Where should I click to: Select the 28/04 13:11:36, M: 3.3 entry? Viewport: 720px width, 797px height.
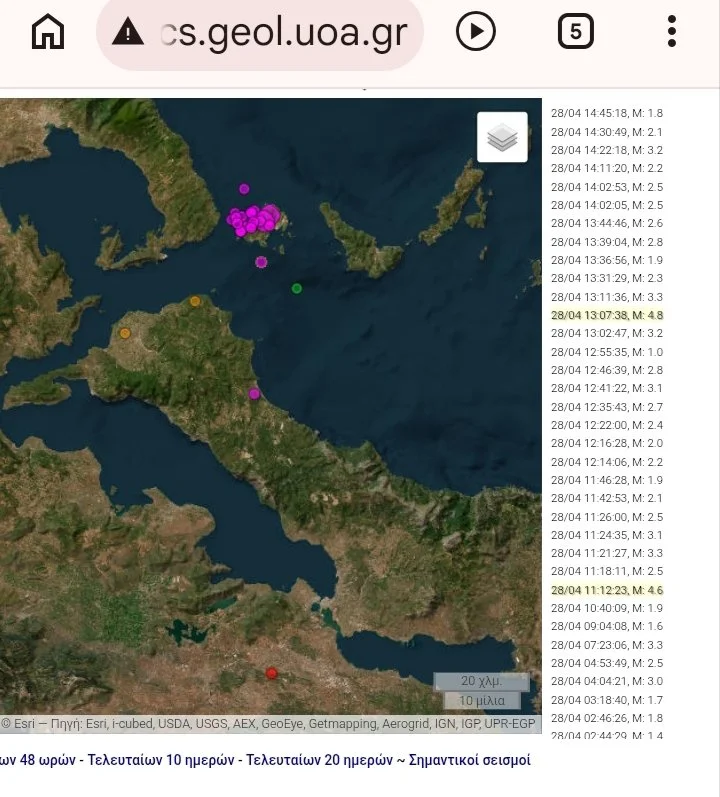coord(607,297)
